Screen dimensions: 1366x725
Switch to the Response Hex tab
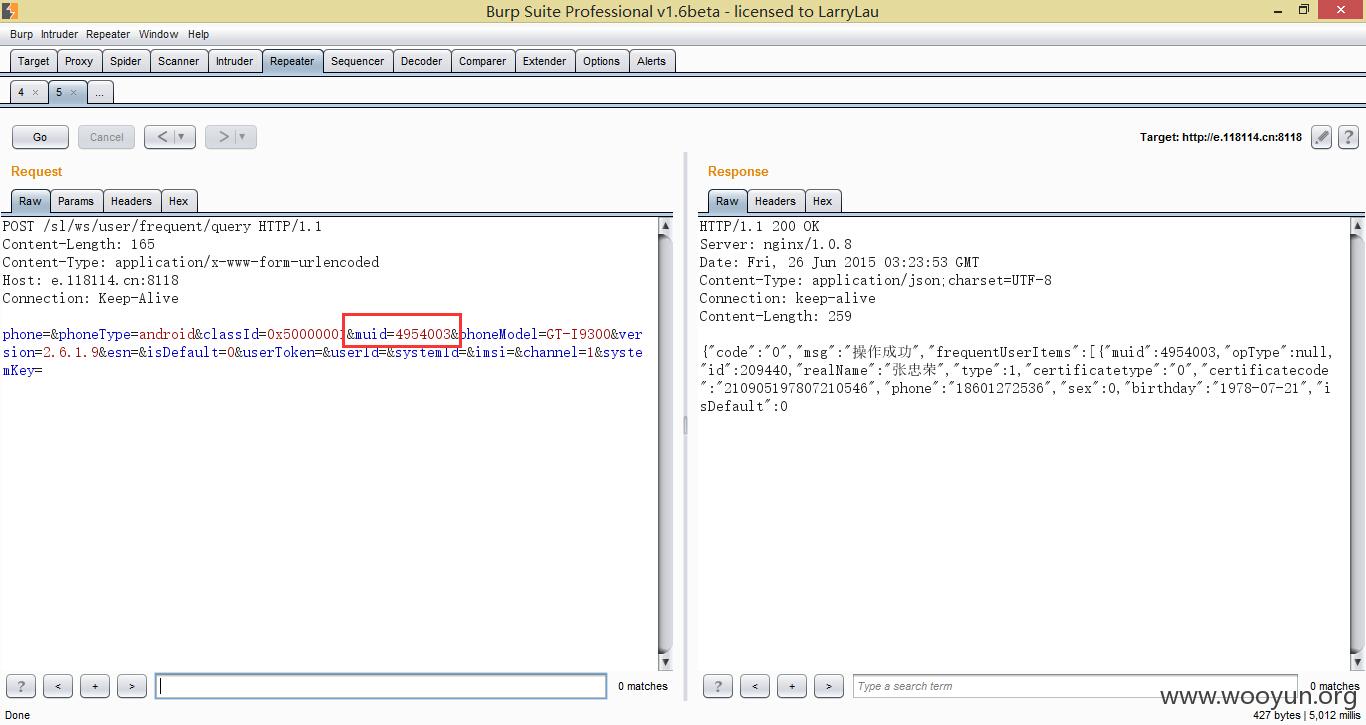822,201
